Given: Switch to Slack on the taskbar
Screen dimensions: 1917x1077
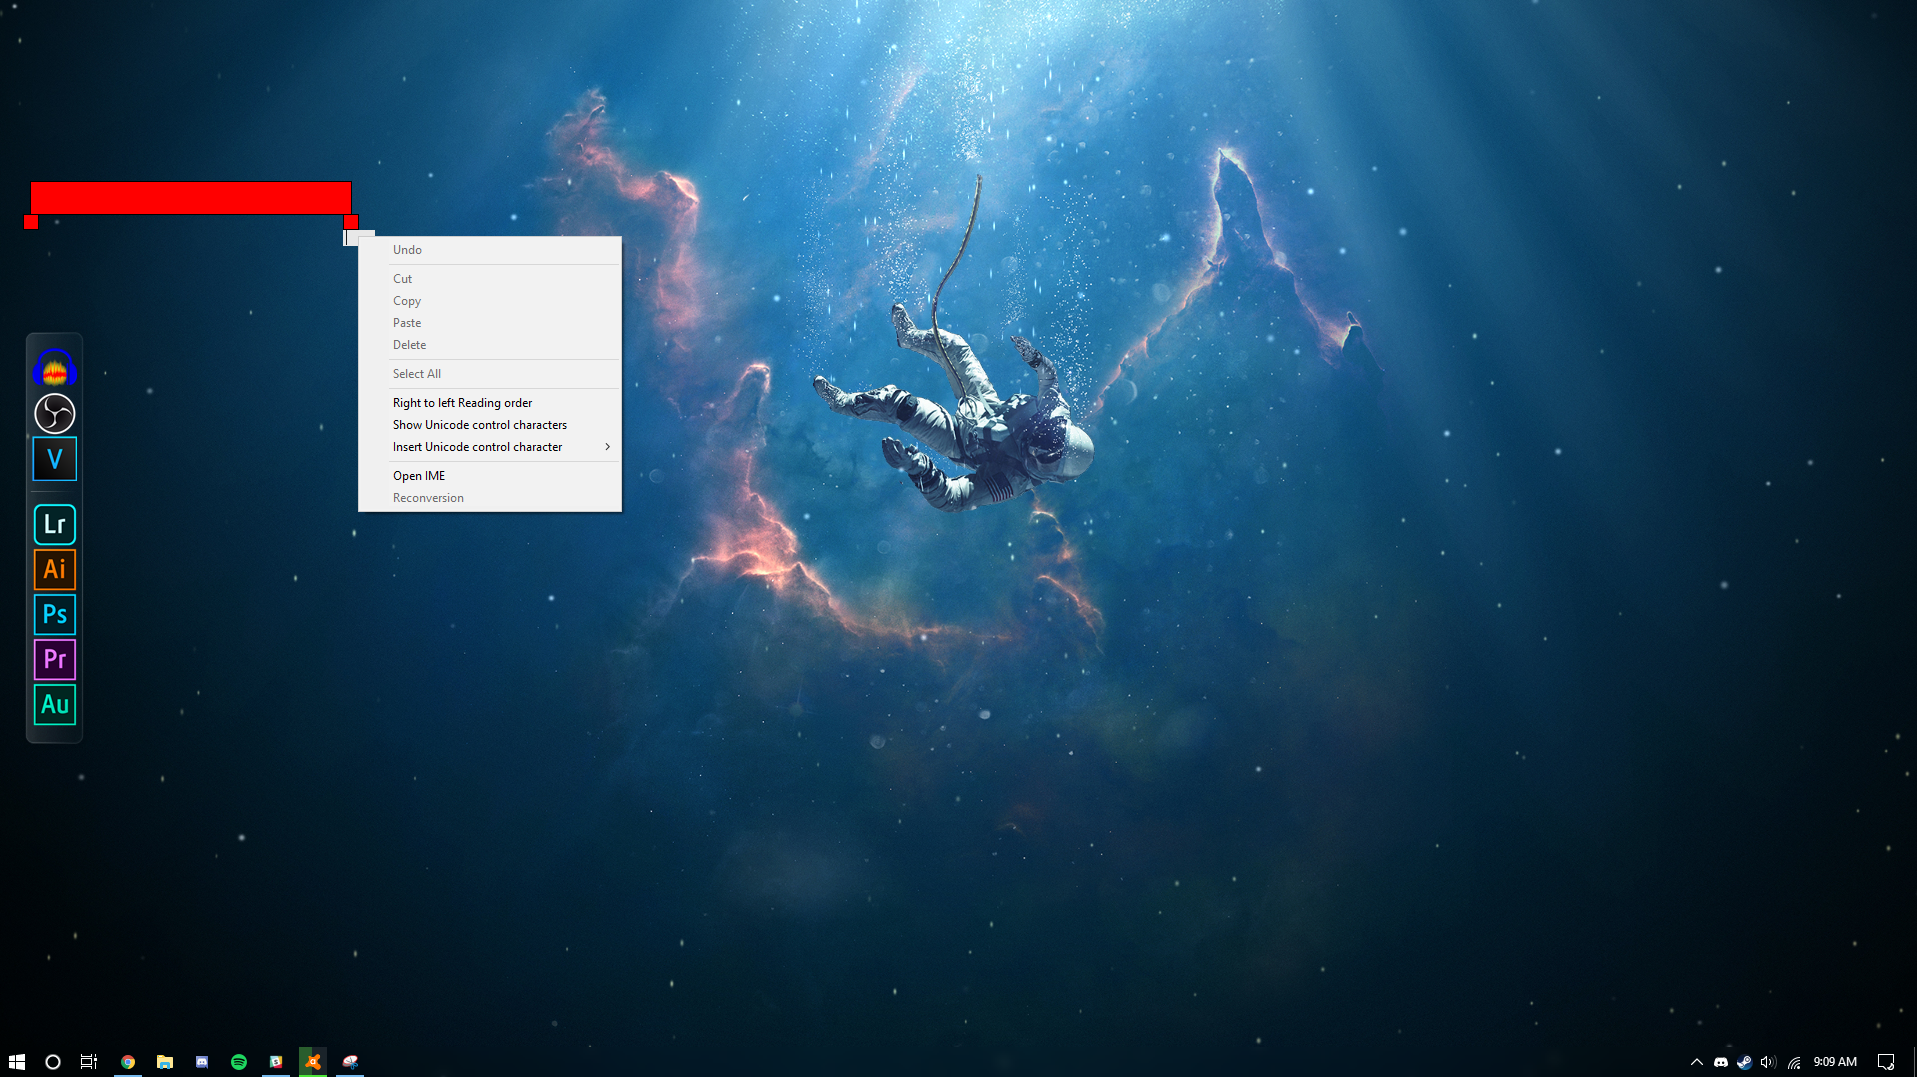Looking at the screenshot, I should pyautogui.click(x=276, y=1062).
